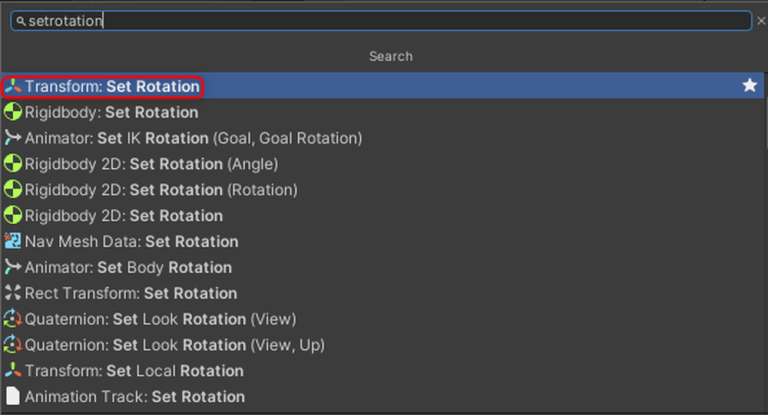768x415 pixels.
Task: Toggle the favorite star on Transform: Set Rotation
Action: 750,87
